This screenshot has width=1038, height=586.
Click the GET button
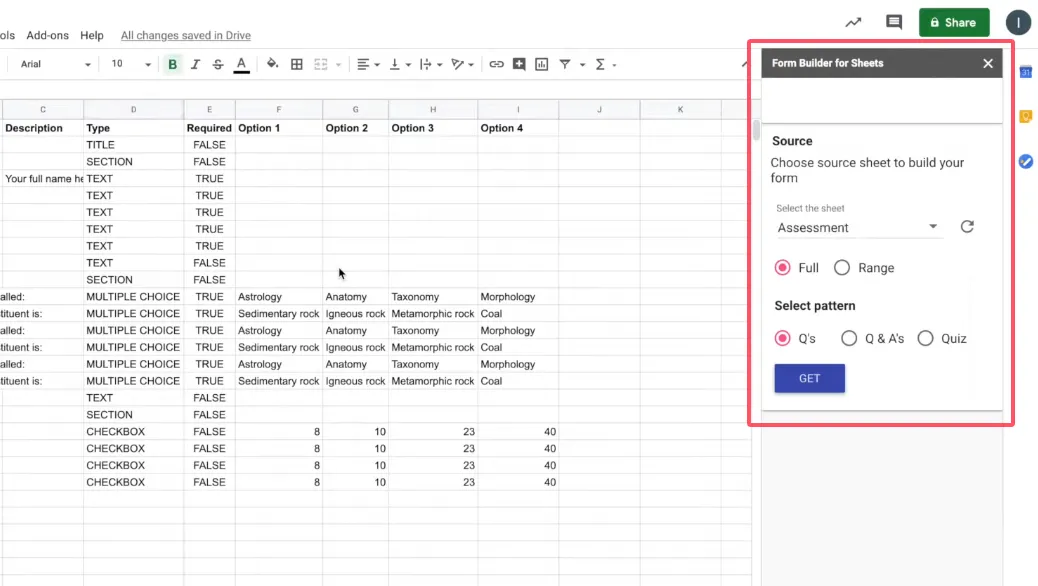tap(809, 378)
